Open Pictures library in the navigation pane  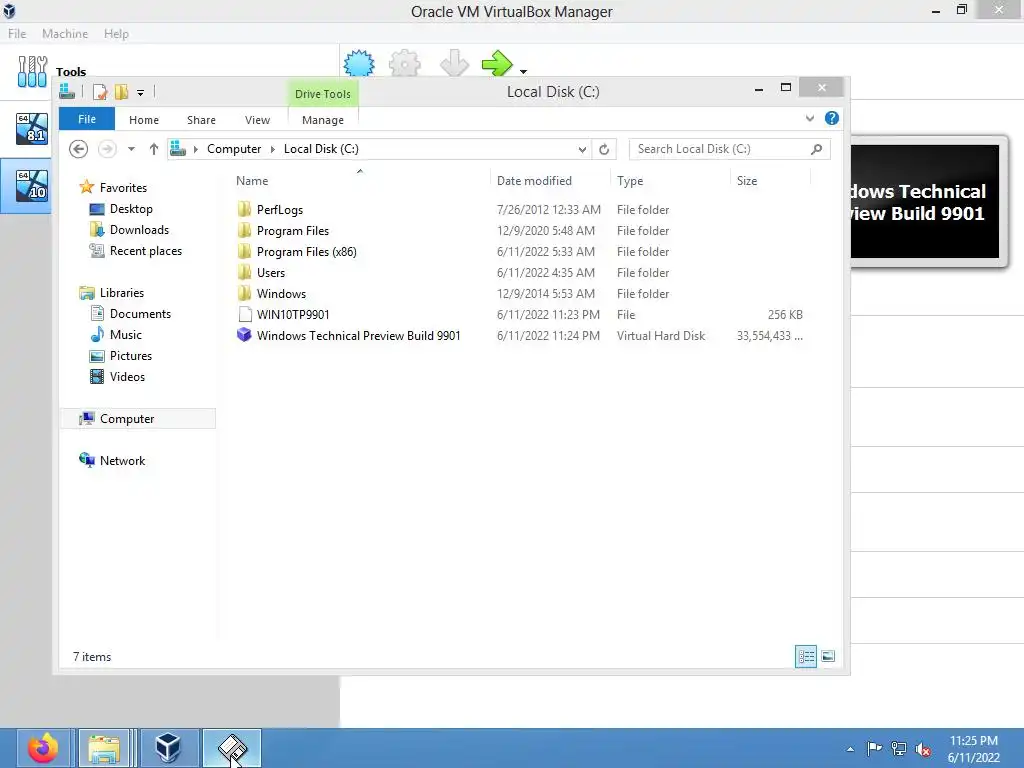[131, 355]
